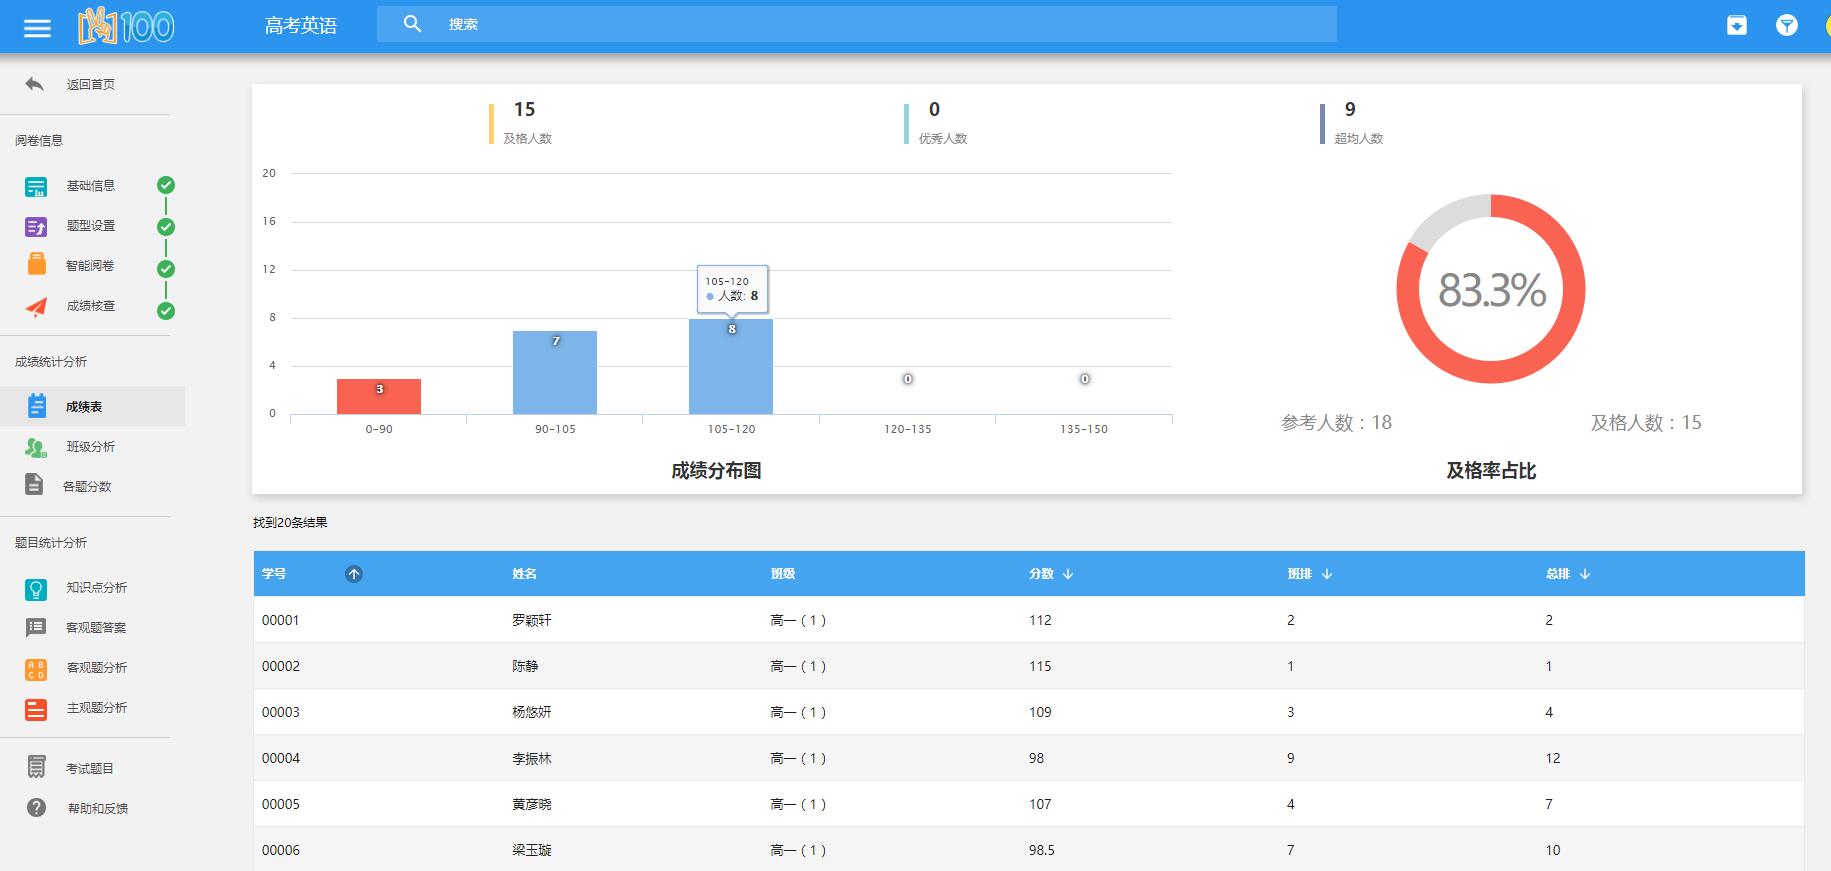Select 班级分析 in the sidebar
Screen dimensions: 1831x871
click(90, 447)
